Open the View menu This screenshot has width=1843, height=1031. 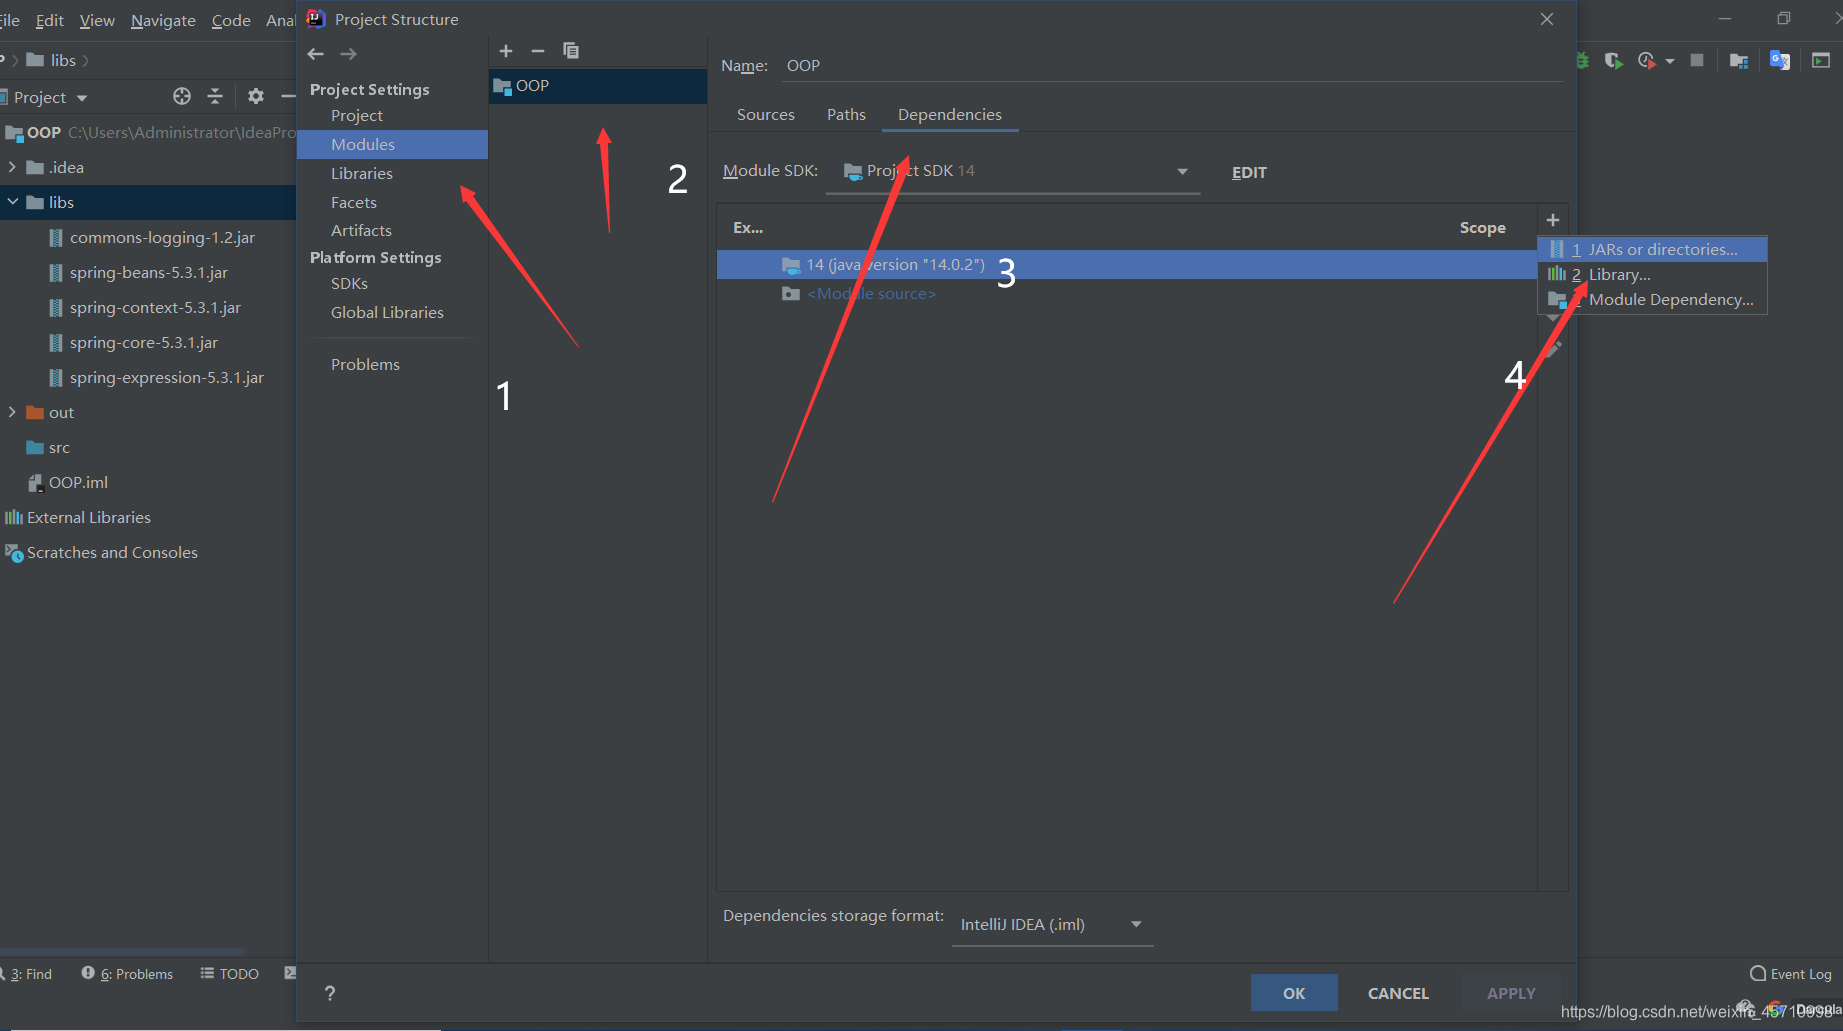pos(97,20)
